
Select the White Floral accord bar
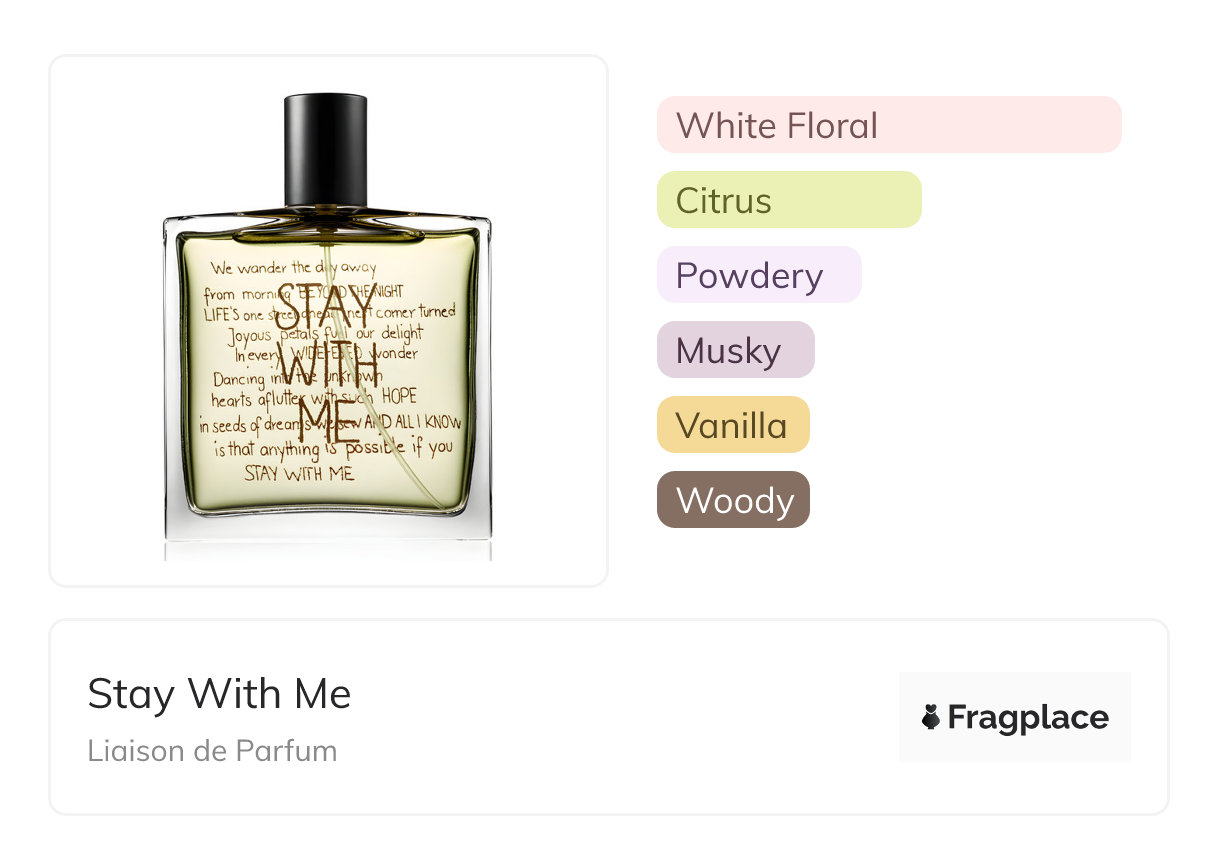pos(889,125)
